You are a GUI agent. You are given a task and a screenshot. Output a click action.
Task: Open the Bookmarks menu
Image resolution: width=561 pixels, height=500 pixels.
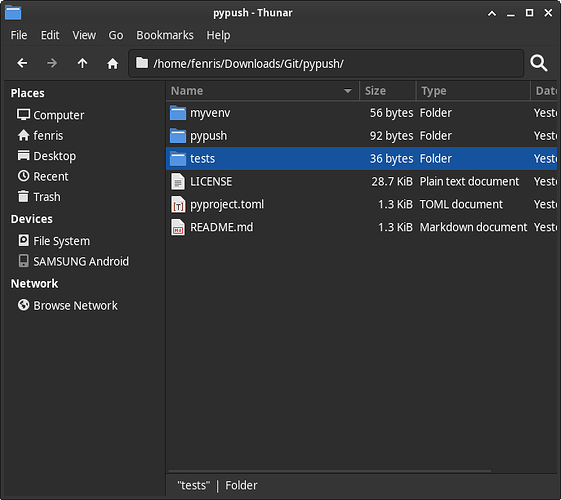[x=165, y=35]
